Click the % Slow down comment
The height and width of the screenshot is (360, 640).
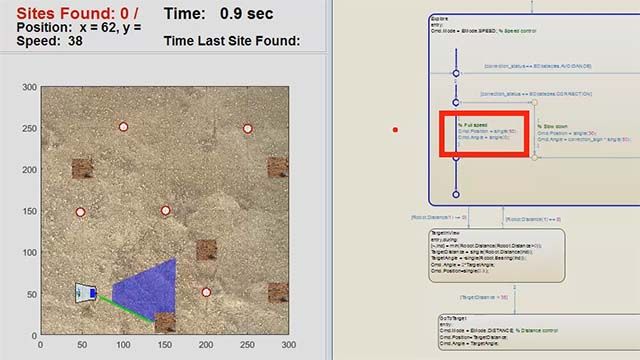point(552,127)
